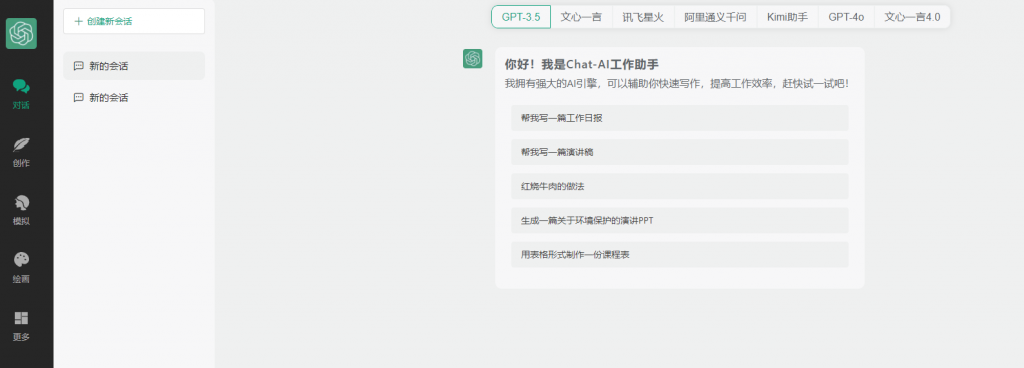This screenshot has height=368, width=1024.
Task: Click the 模拟 label in sidebar
Action: click(22, 221)
